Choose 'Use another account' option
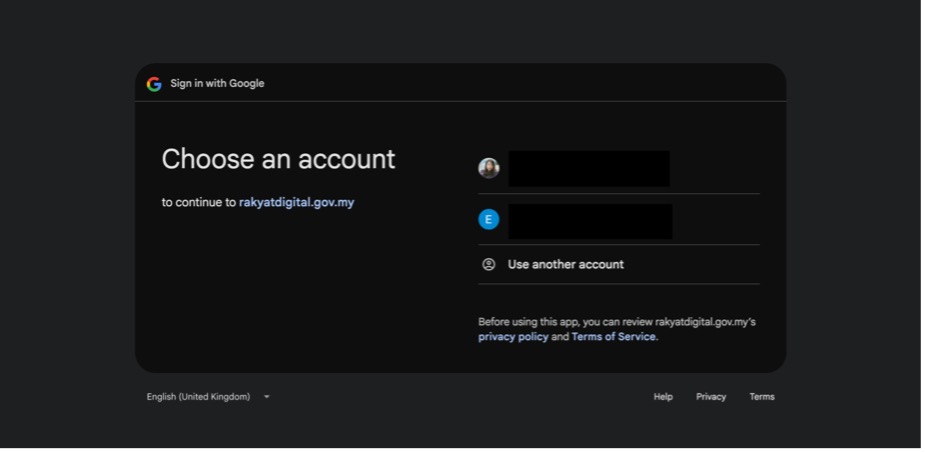925x452 pixels. click(x=619, y=264)
